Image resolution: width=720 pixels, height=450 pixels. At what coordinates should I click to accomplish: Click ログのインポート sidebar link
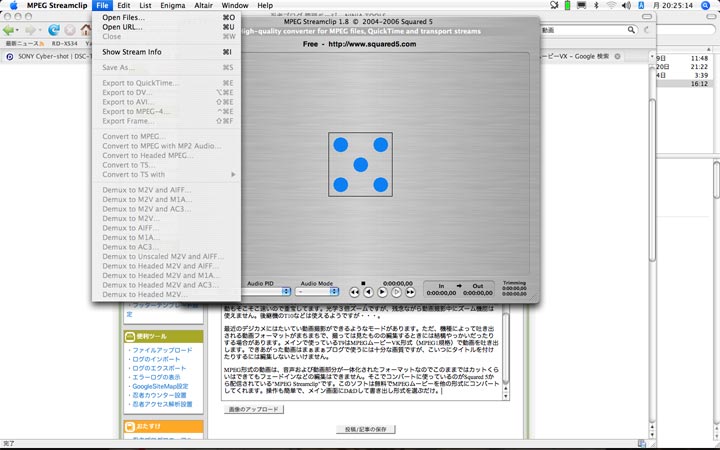coord(156,359)
